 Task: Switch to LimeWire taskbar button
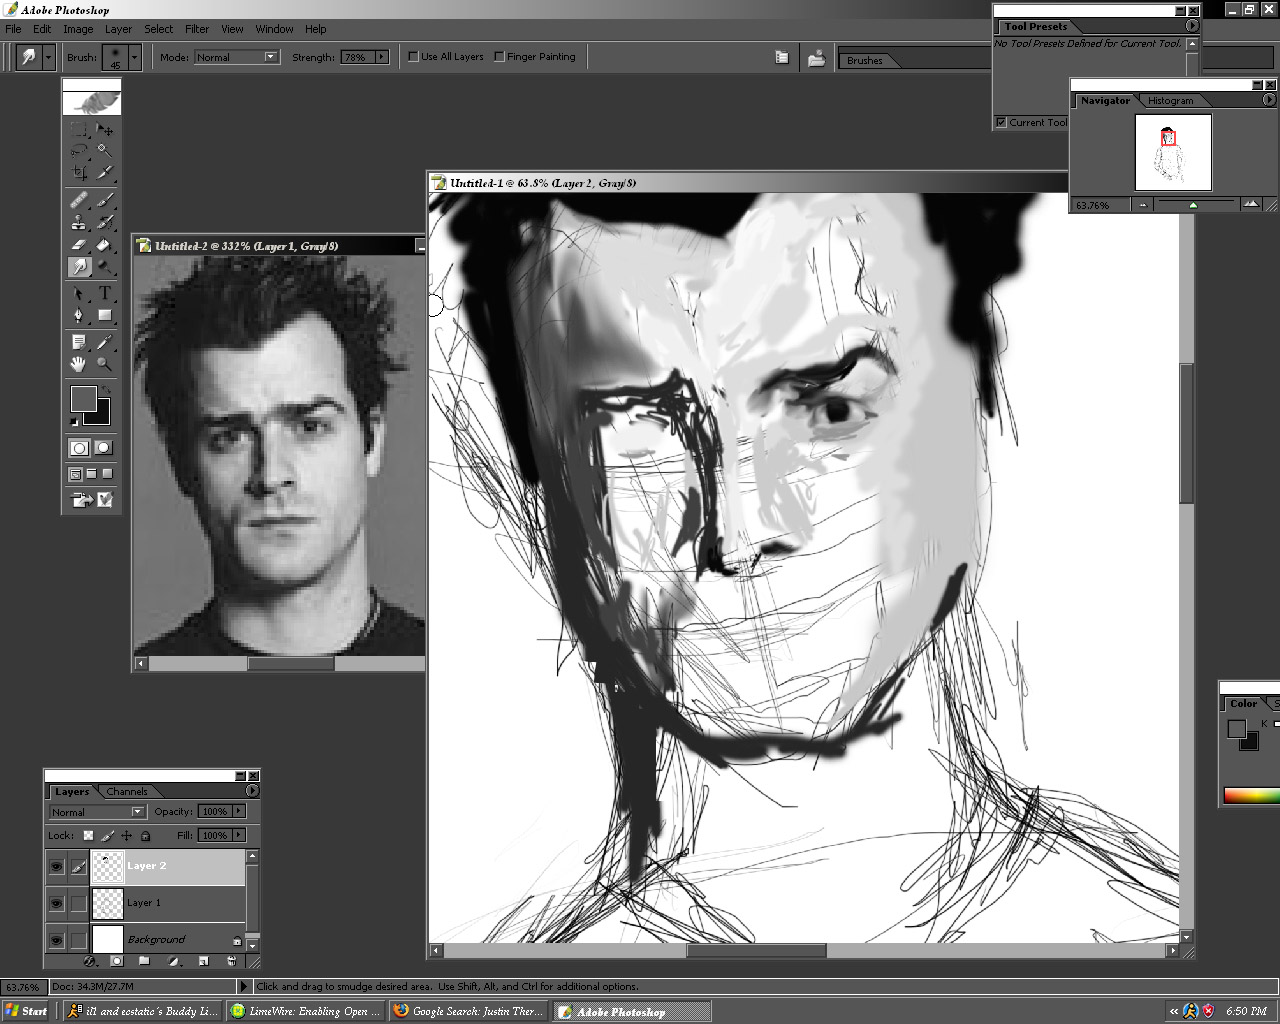pos(306,1011)
